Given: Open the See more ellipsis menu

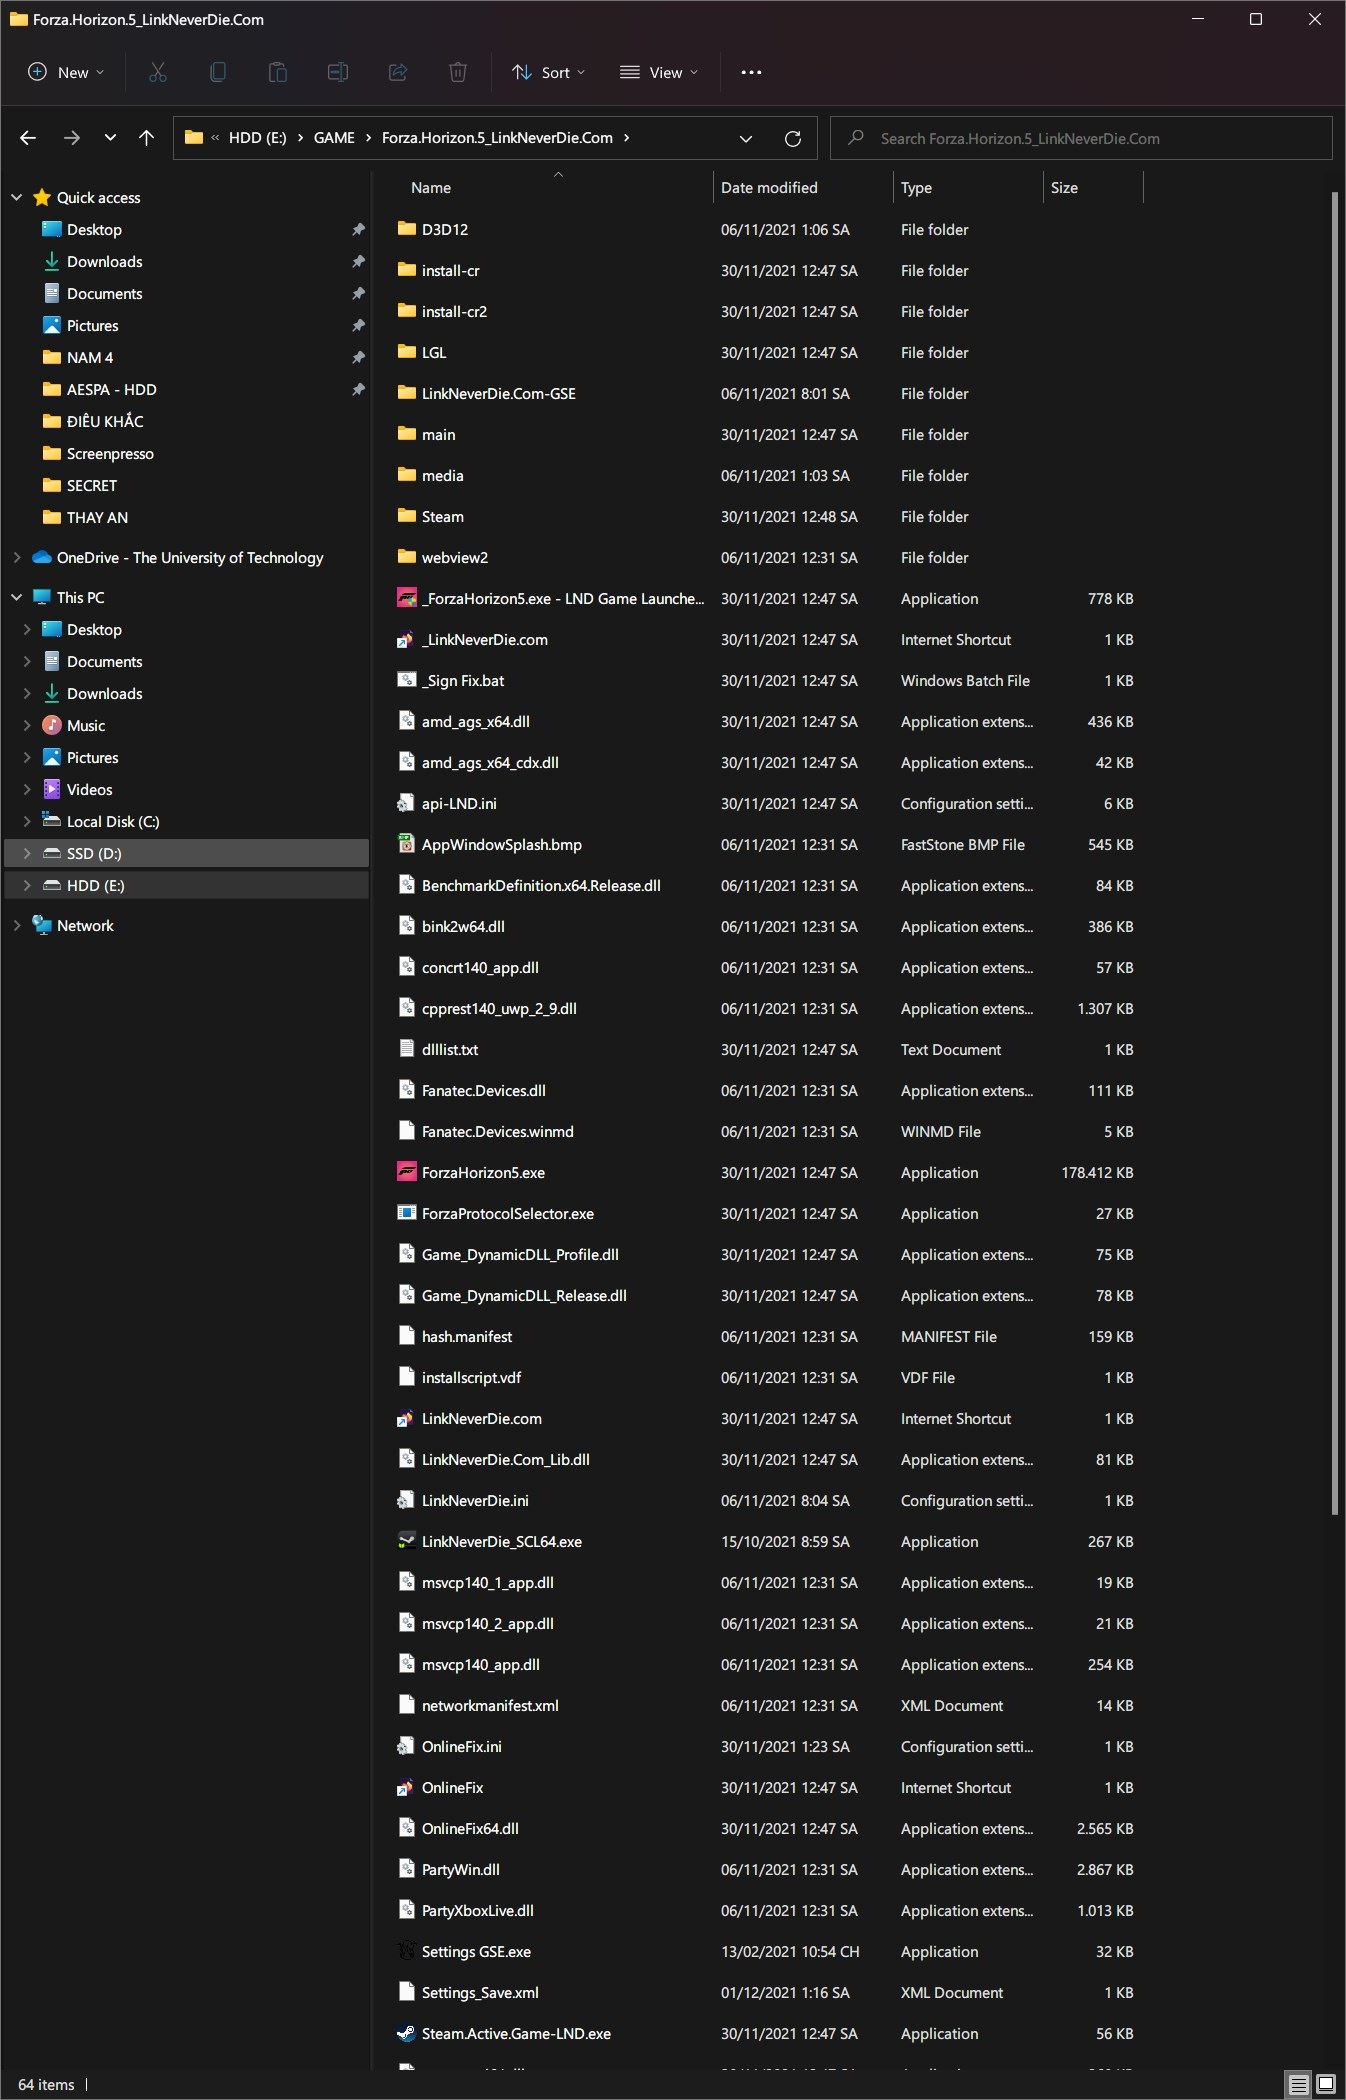Looking at the screenshot, I should pos(751,72).
